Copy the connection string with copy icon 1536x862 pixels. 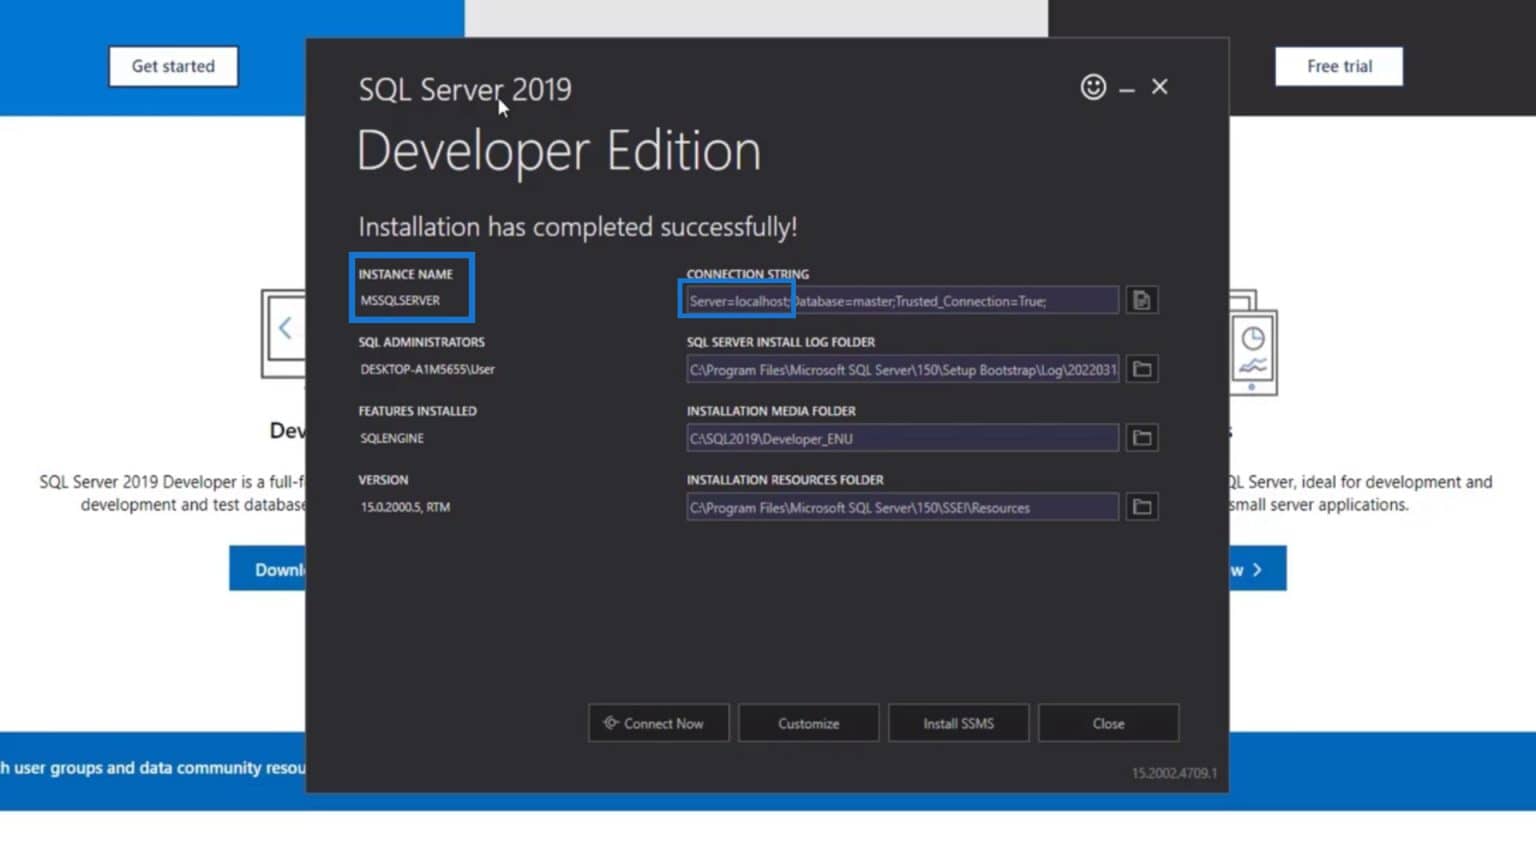(1141, 300)
